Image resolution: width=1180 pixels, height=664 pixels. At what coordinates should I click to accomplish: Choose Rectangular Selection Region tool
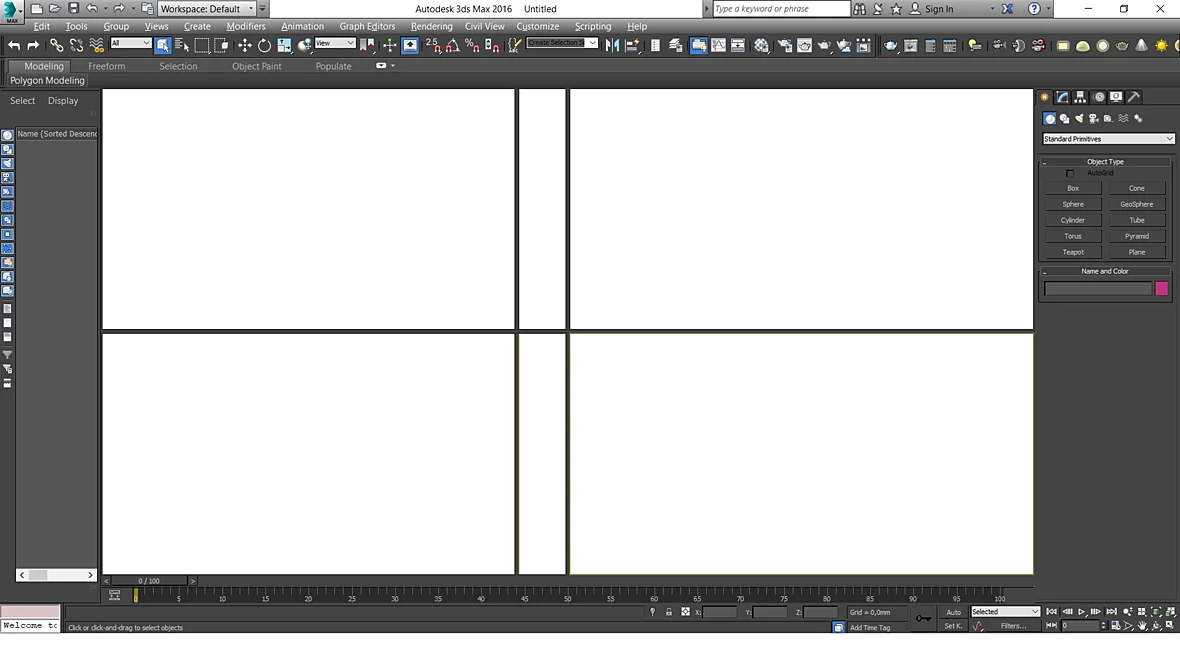(202, 46)
